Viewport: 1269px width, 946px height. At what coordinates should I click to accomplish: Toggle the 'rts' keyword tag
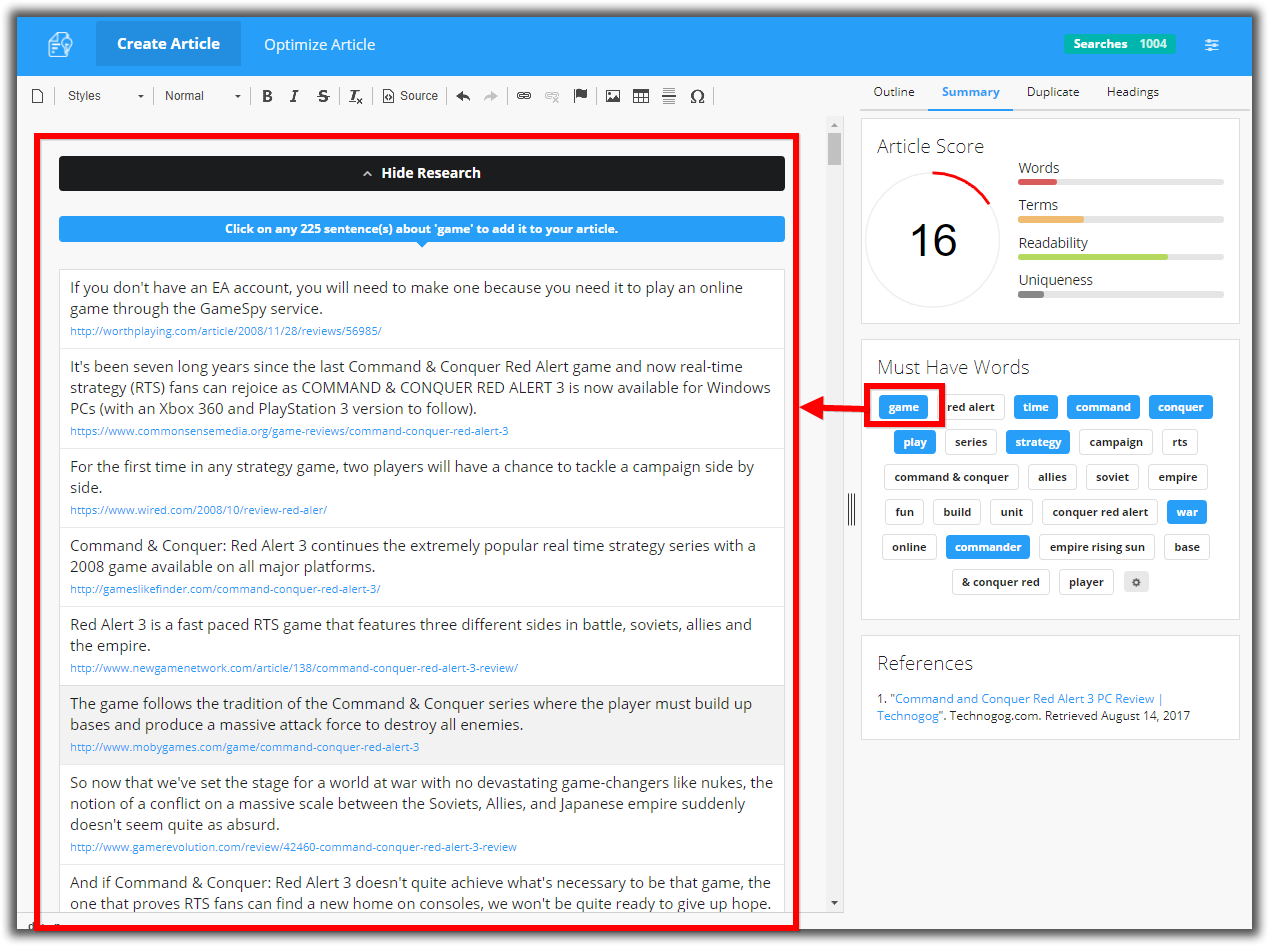[1180, 442]
